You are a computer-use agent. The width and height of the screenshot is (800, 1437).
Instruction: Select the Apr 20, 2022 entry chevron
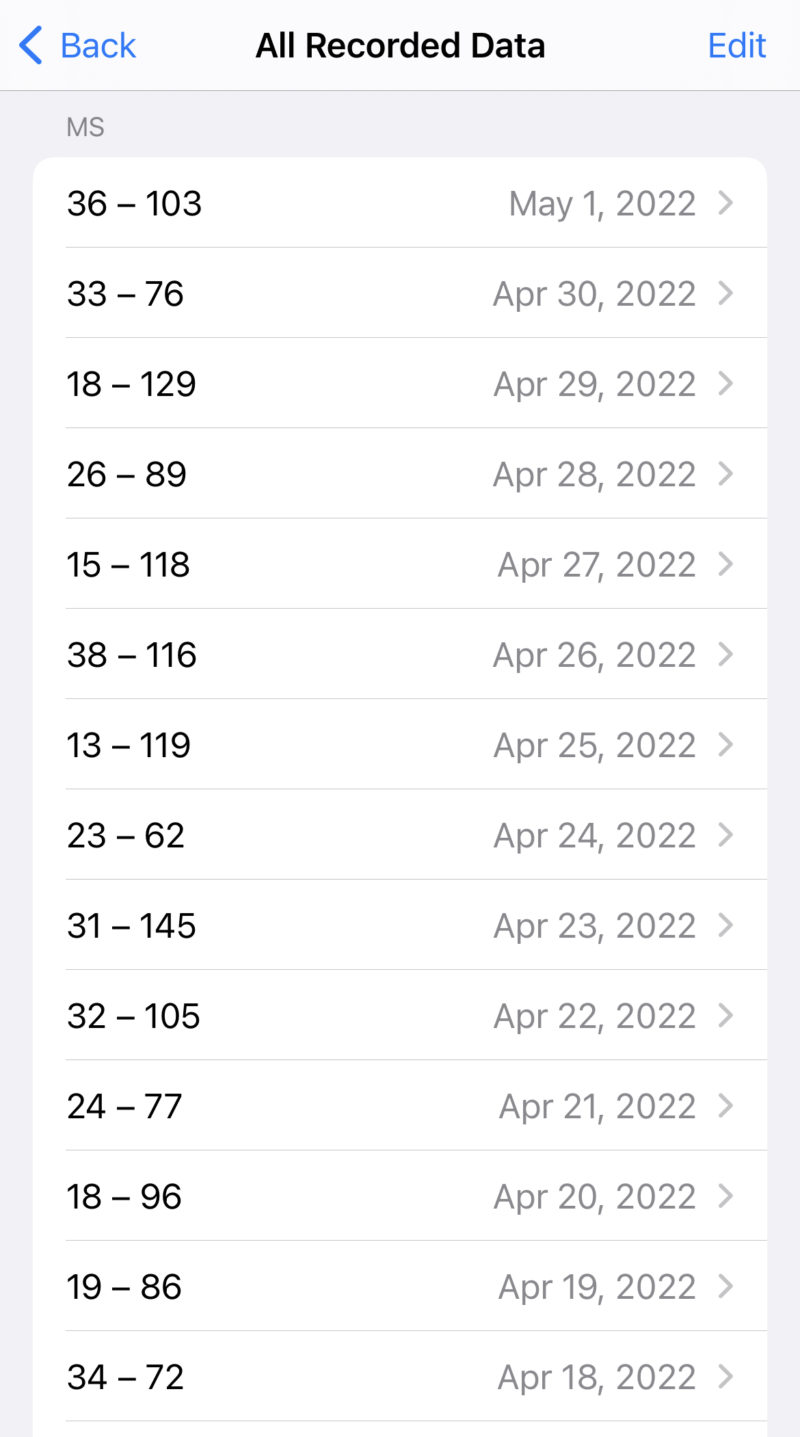[725, 1196]
